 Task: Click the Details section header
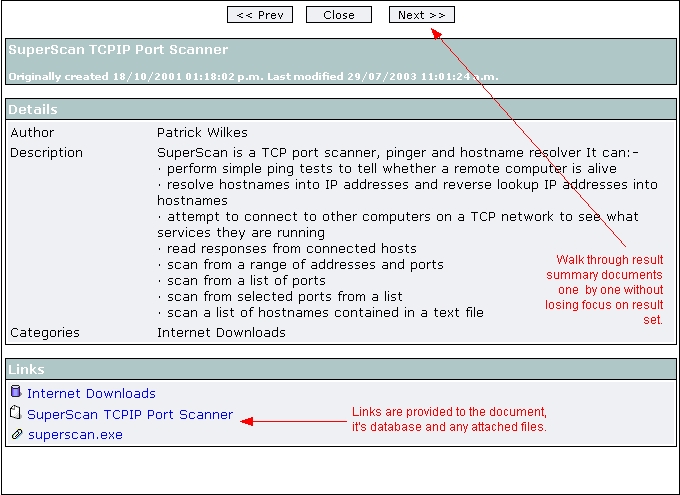click(x=341, y=109)
